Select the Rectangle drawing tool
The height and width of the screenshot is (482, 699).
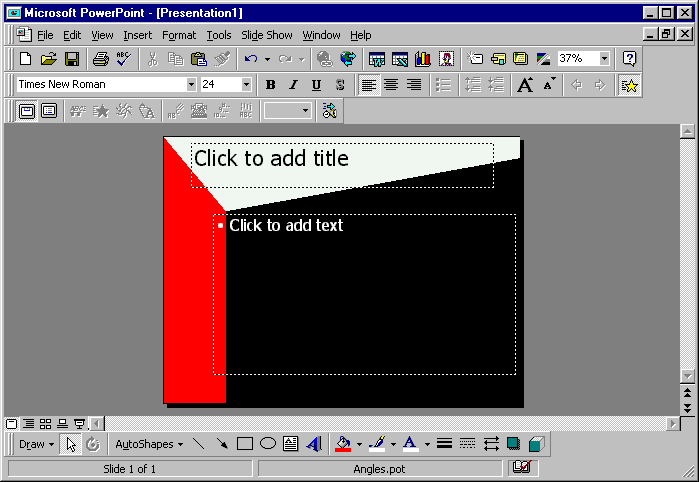[x=245, y=444]
